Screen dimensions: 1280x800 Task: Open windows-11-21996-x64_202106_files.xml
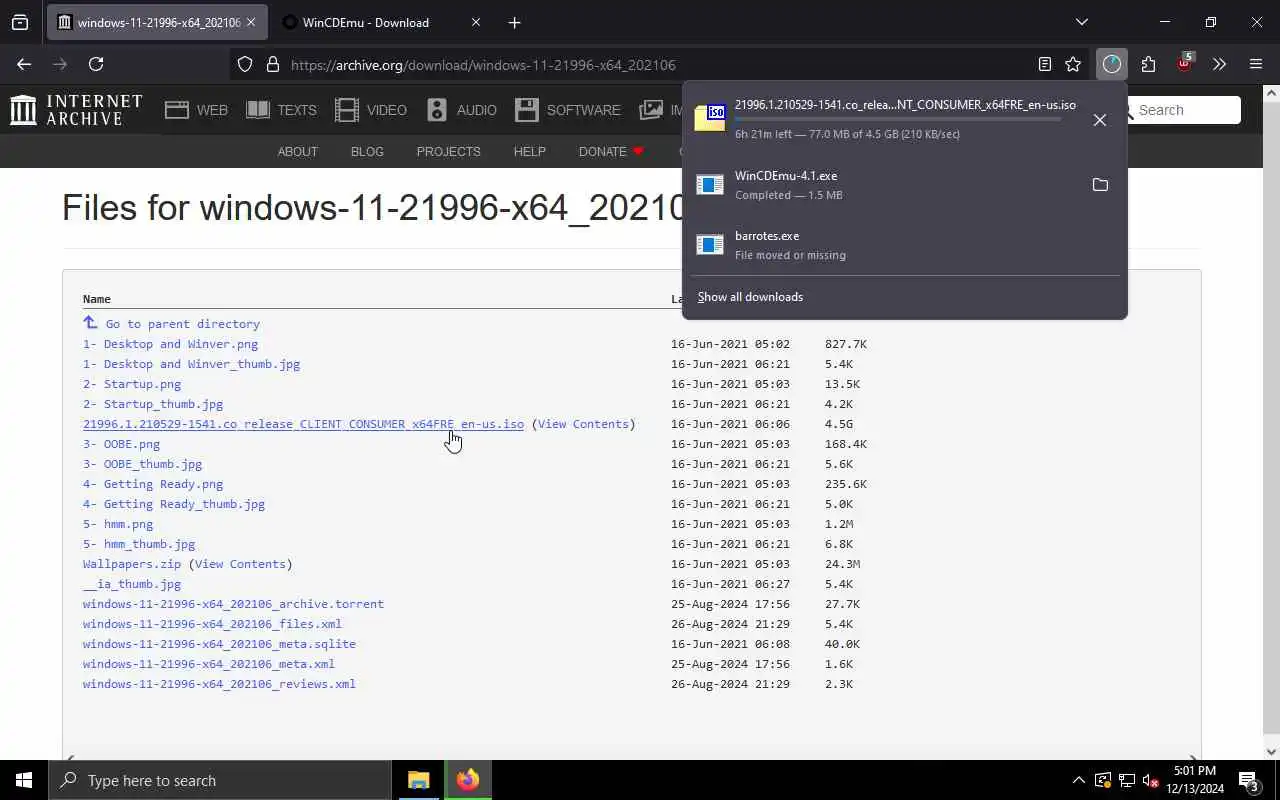point(212,624)
